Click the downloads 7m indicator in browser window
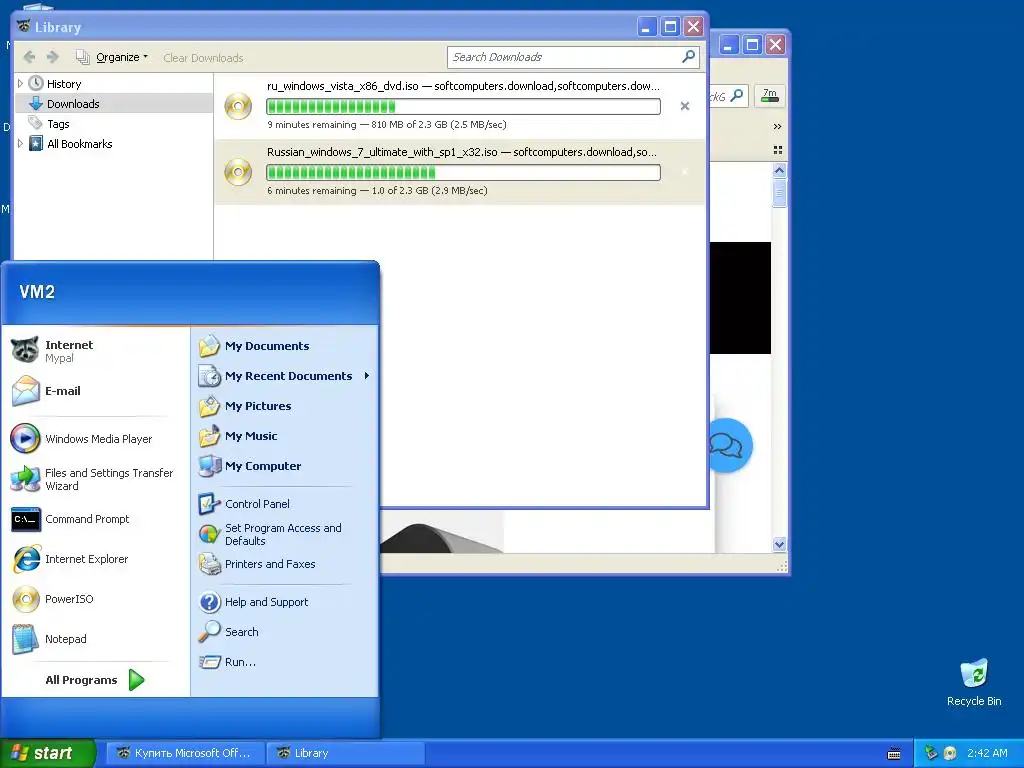 pyautogui.click(x=770, y=96)
